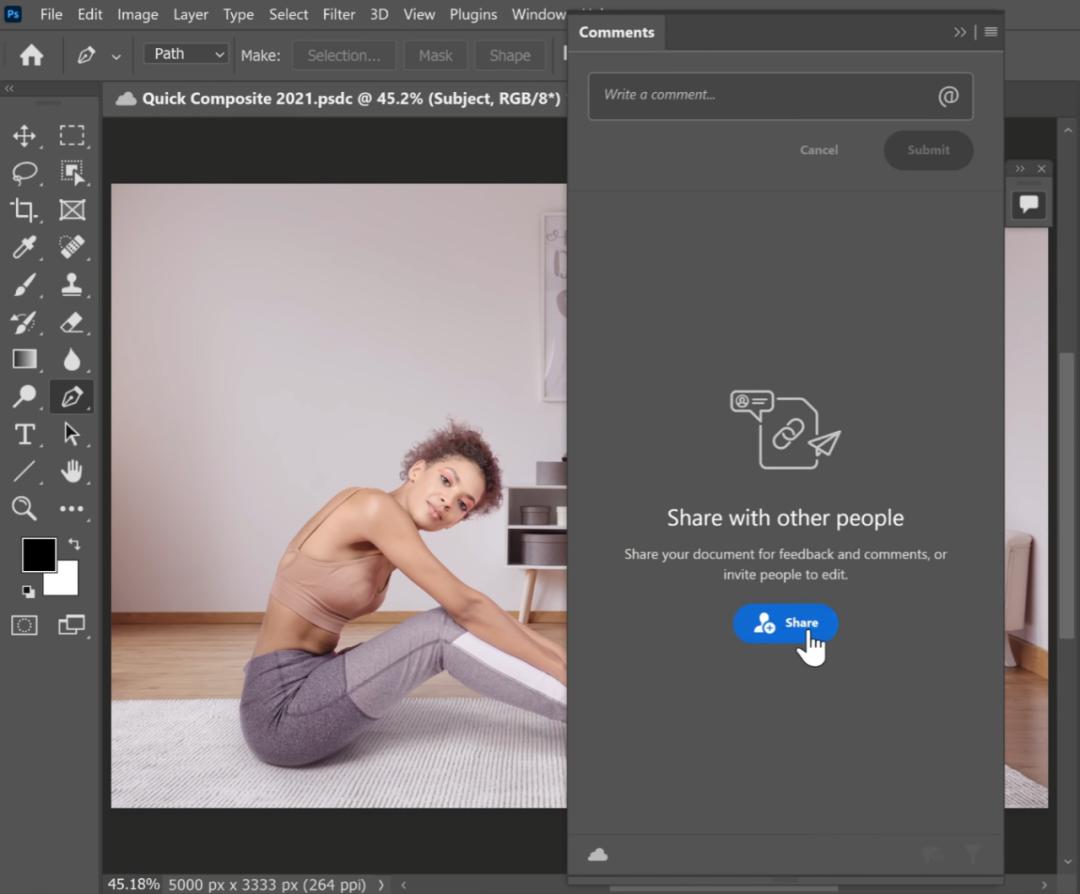Screen dimensions: 1080x894
Task: Swap foreground and background colors
Action: [x=74, y=545]
